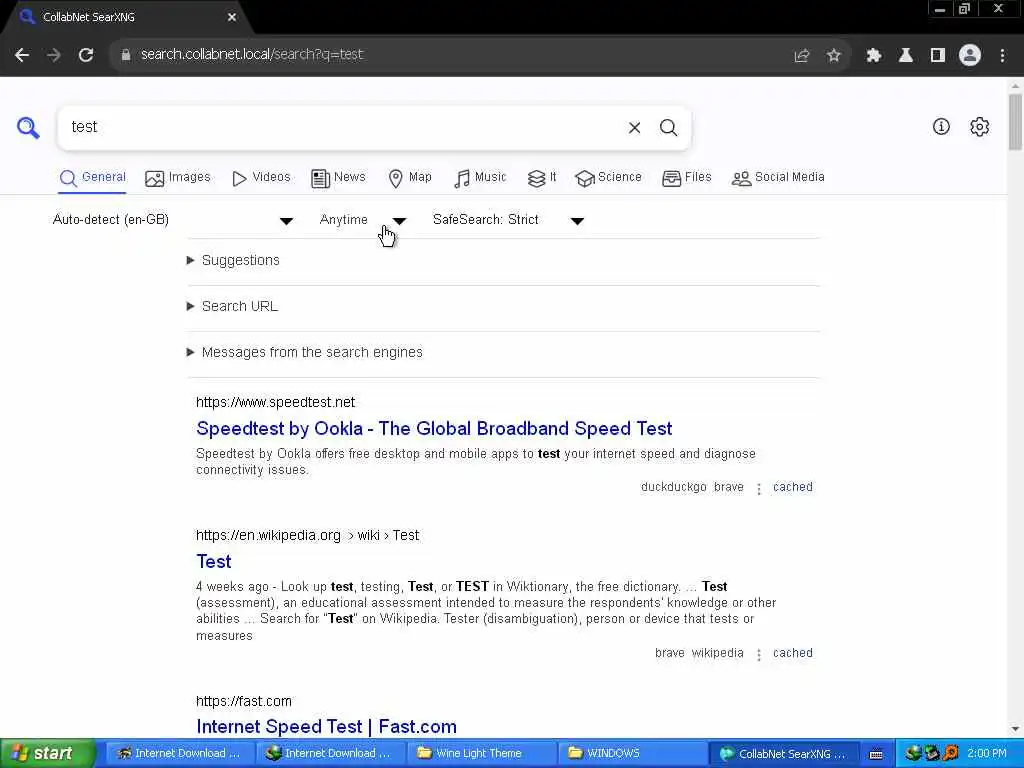Bookmark this page with star icon
The height and width of the screenshot is (768, 1024).
pyautogui.click(x=834, y=56)
